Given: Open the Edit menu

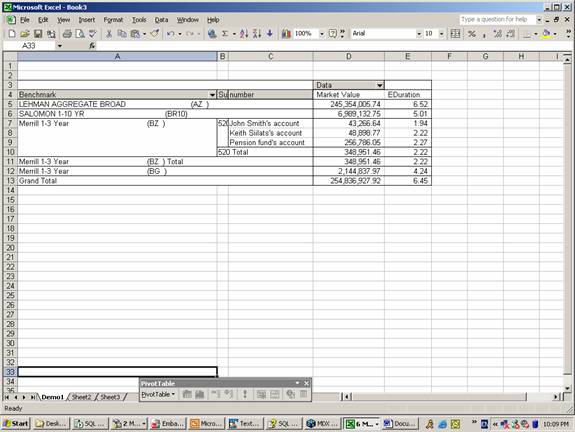Looking at the screenshot, I should click(43, 20).
